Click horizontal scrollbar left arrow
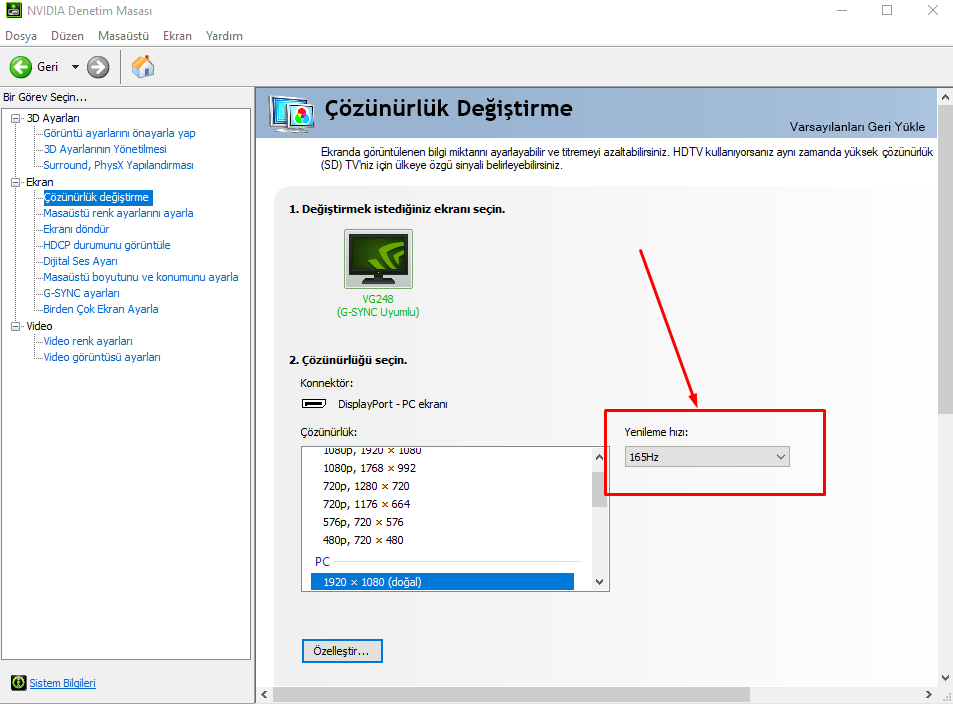 (264, 694)
